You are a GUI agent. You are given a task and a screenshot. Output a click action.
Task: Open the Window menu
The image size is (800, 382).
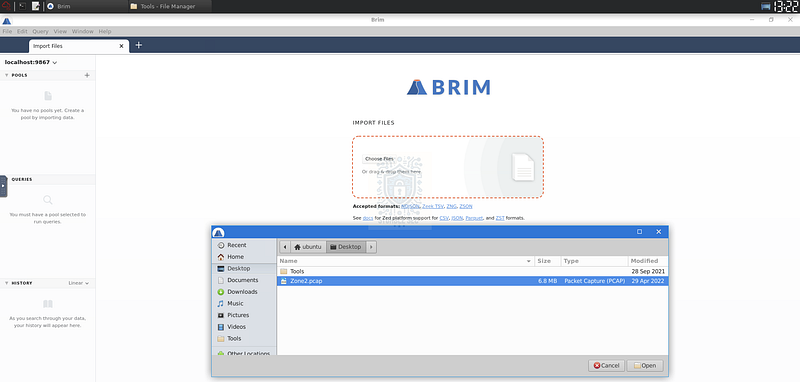pos(83,31)
